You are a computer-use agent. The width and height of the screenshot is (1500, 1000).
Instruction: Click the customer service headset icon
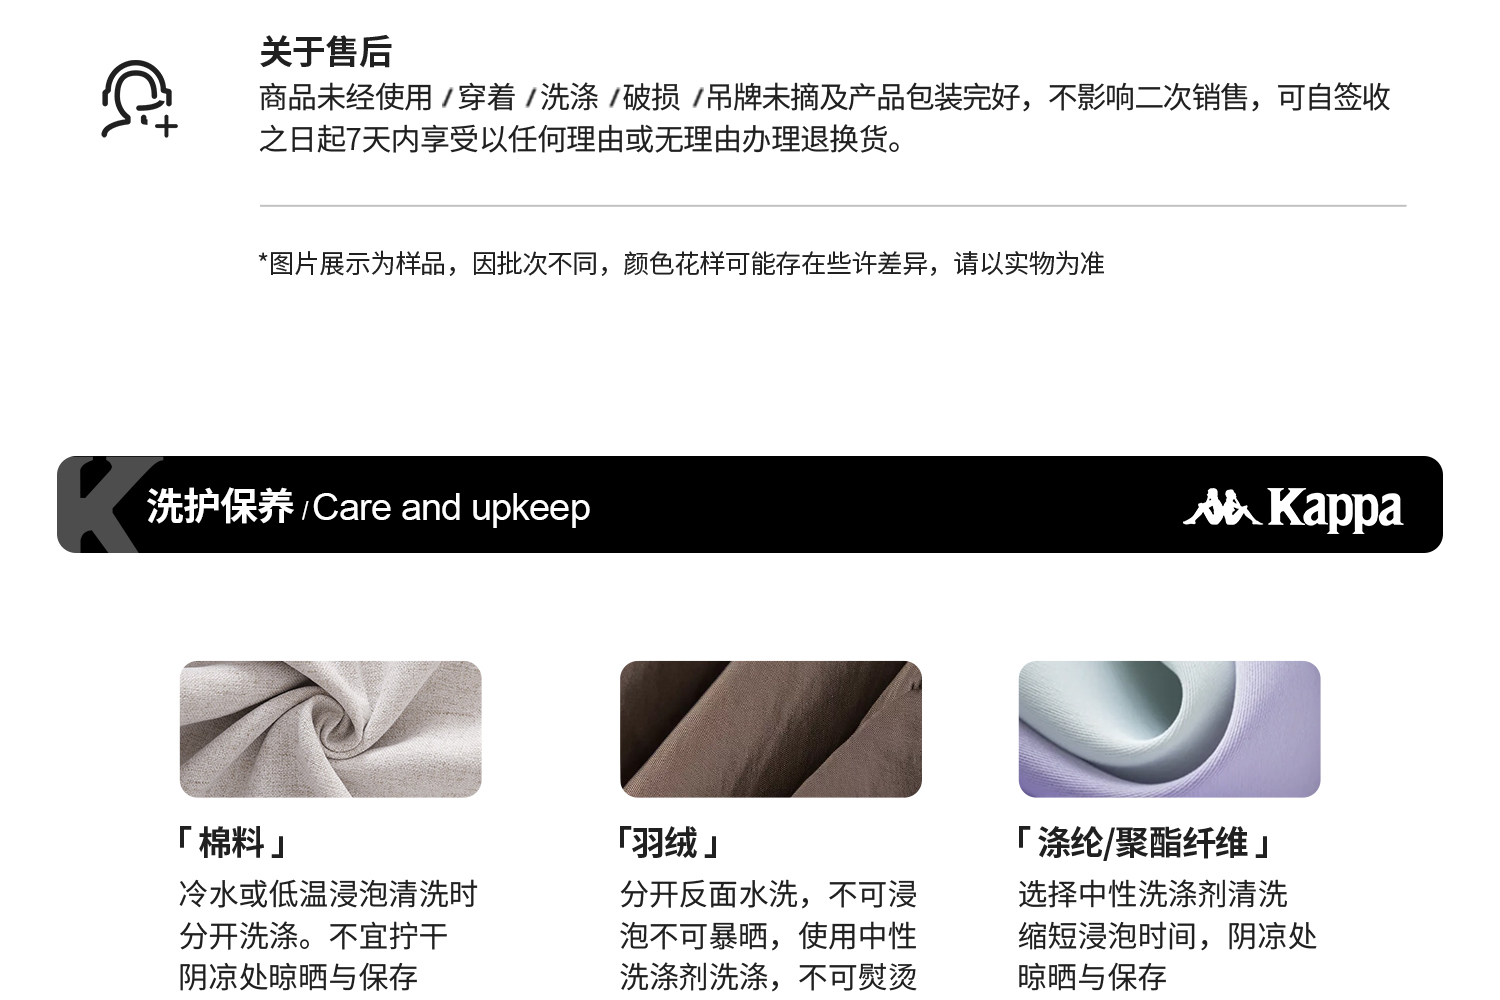point(139,99)
